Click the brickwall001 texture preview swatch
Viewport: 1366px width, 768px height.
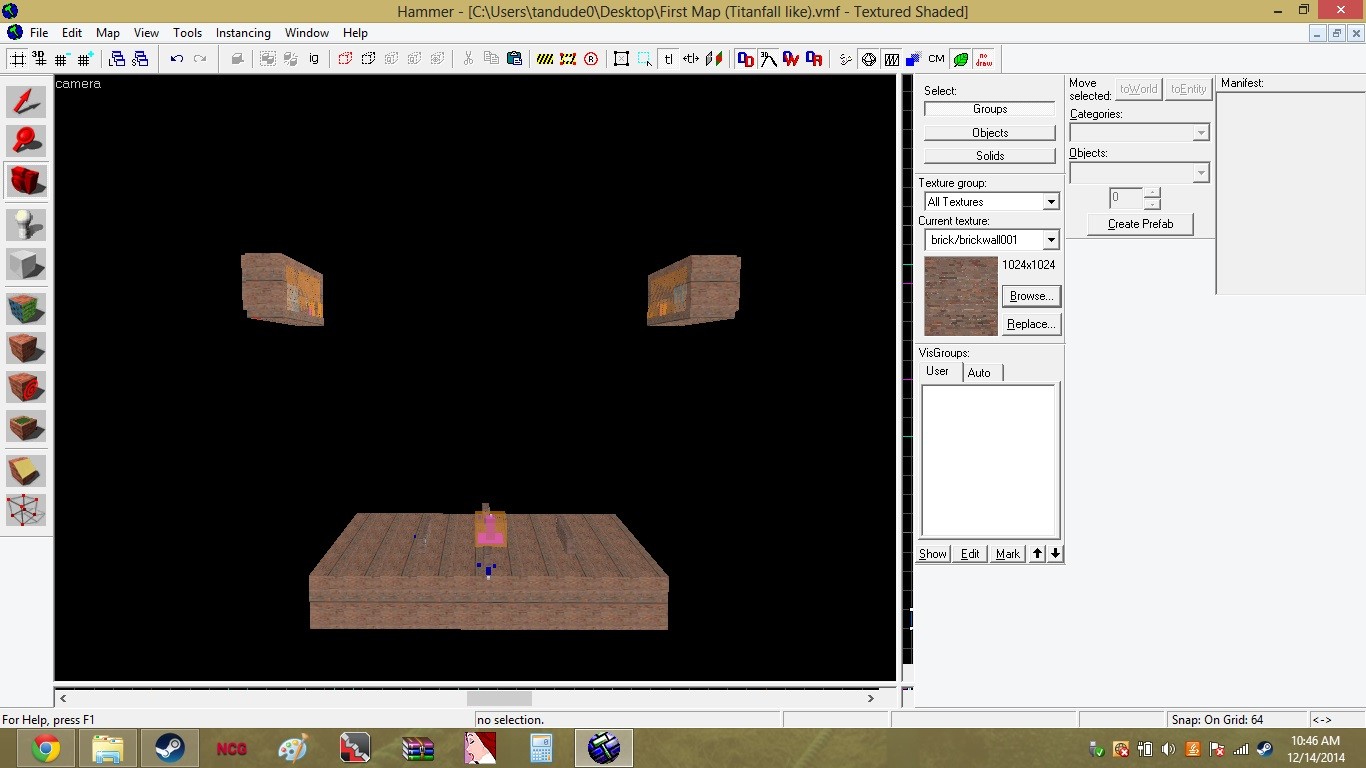960,296
